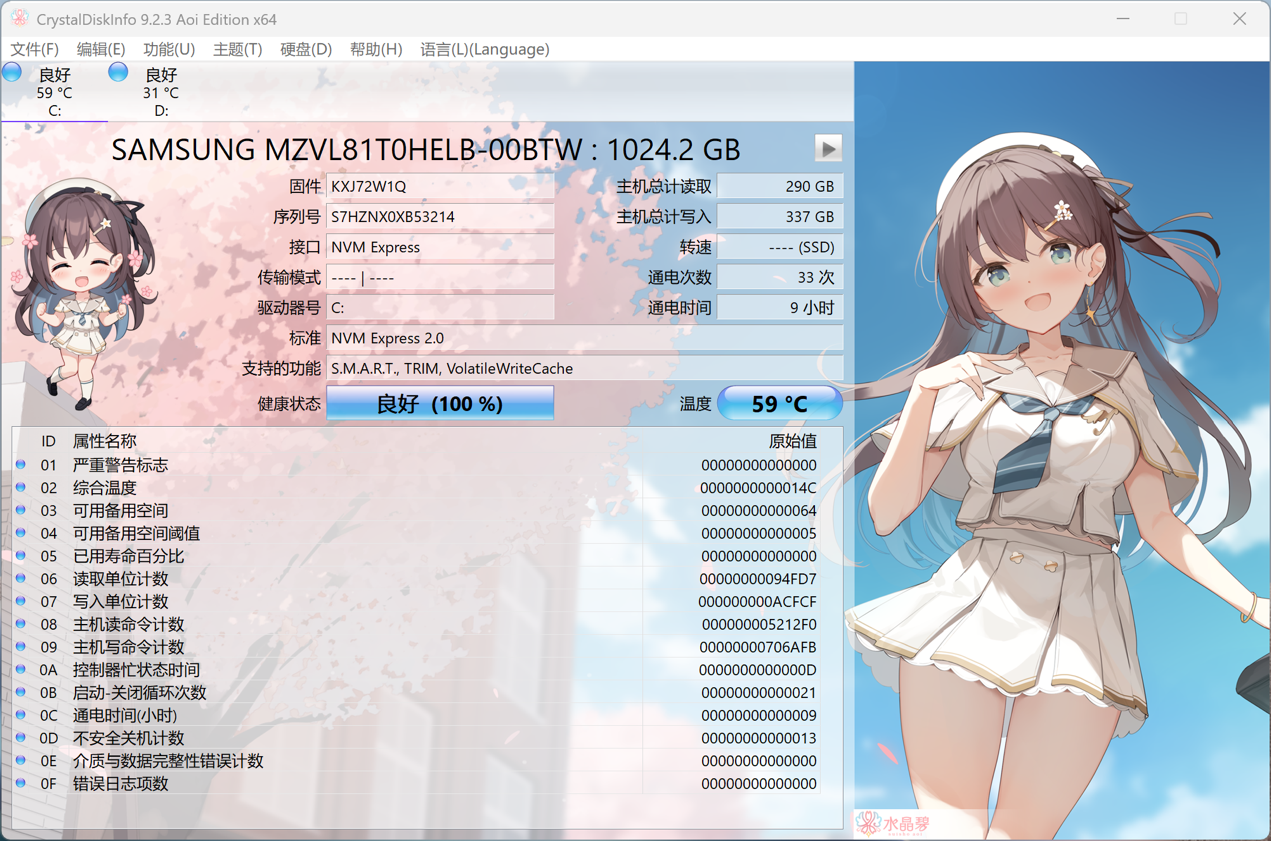Click the status dot for 错误日志项数 row
The height and width of the screenshot is (841, 1271).
tap(21, 783)
